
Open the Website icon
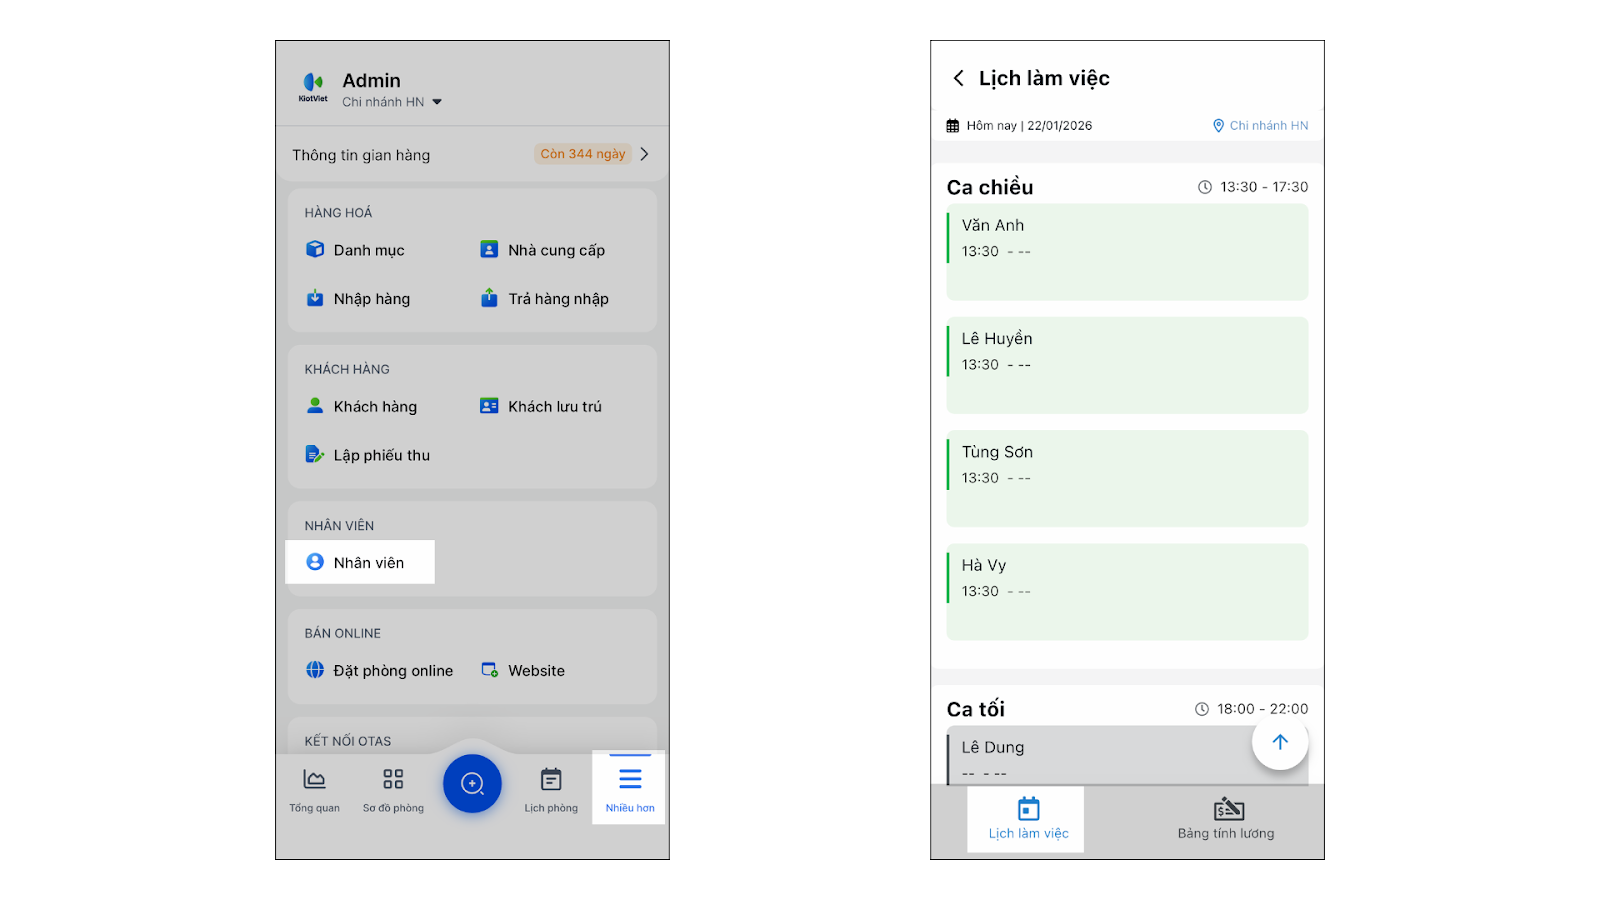(489, 670)
